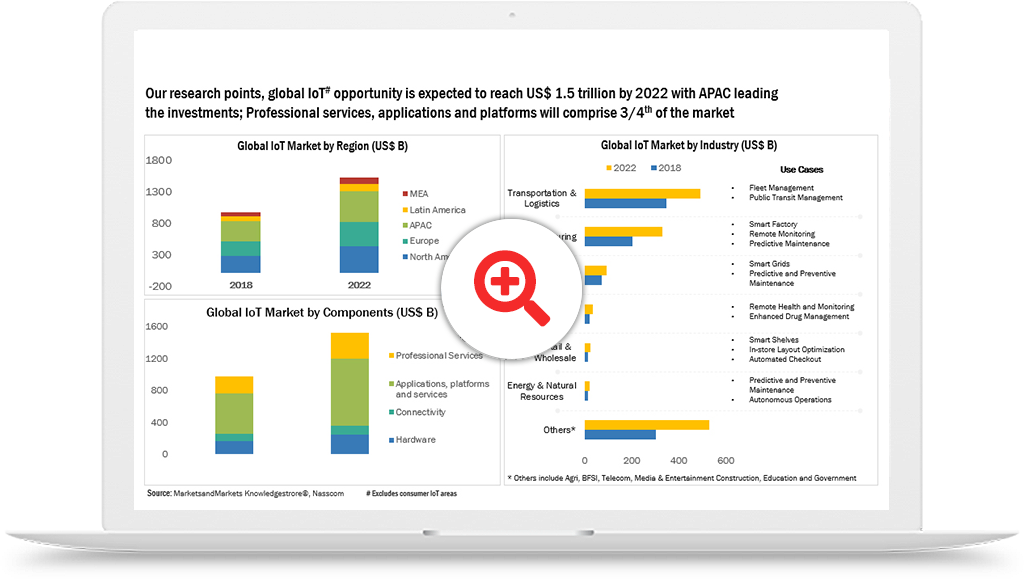Click the Fleet Management use case text
Image resolution: width=1024 pixels, height=579 pixels.
(x=781, y=188)
